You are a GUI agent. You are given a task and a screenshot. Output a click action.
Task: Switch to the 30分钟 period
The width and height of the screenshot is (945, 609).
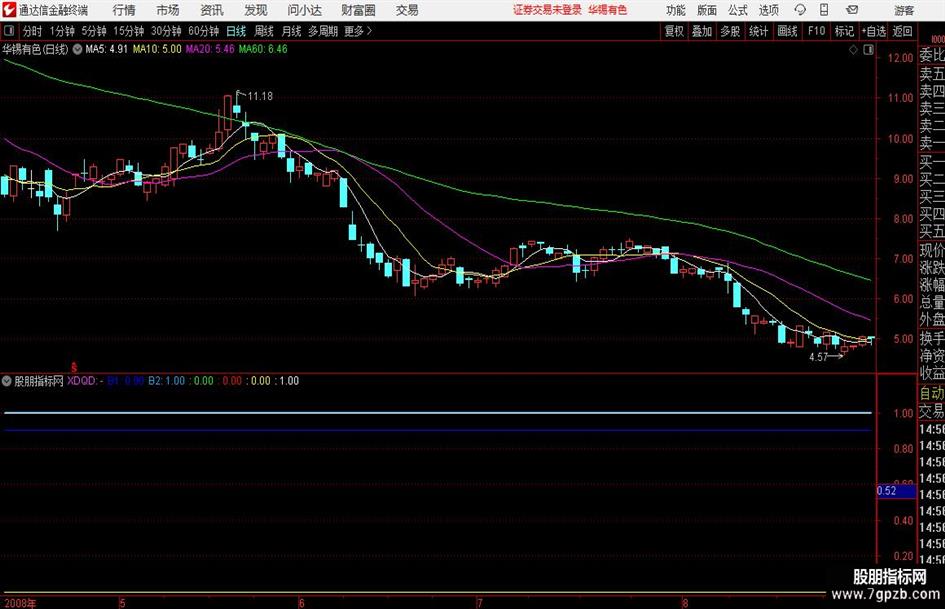[x=166, y=31]
